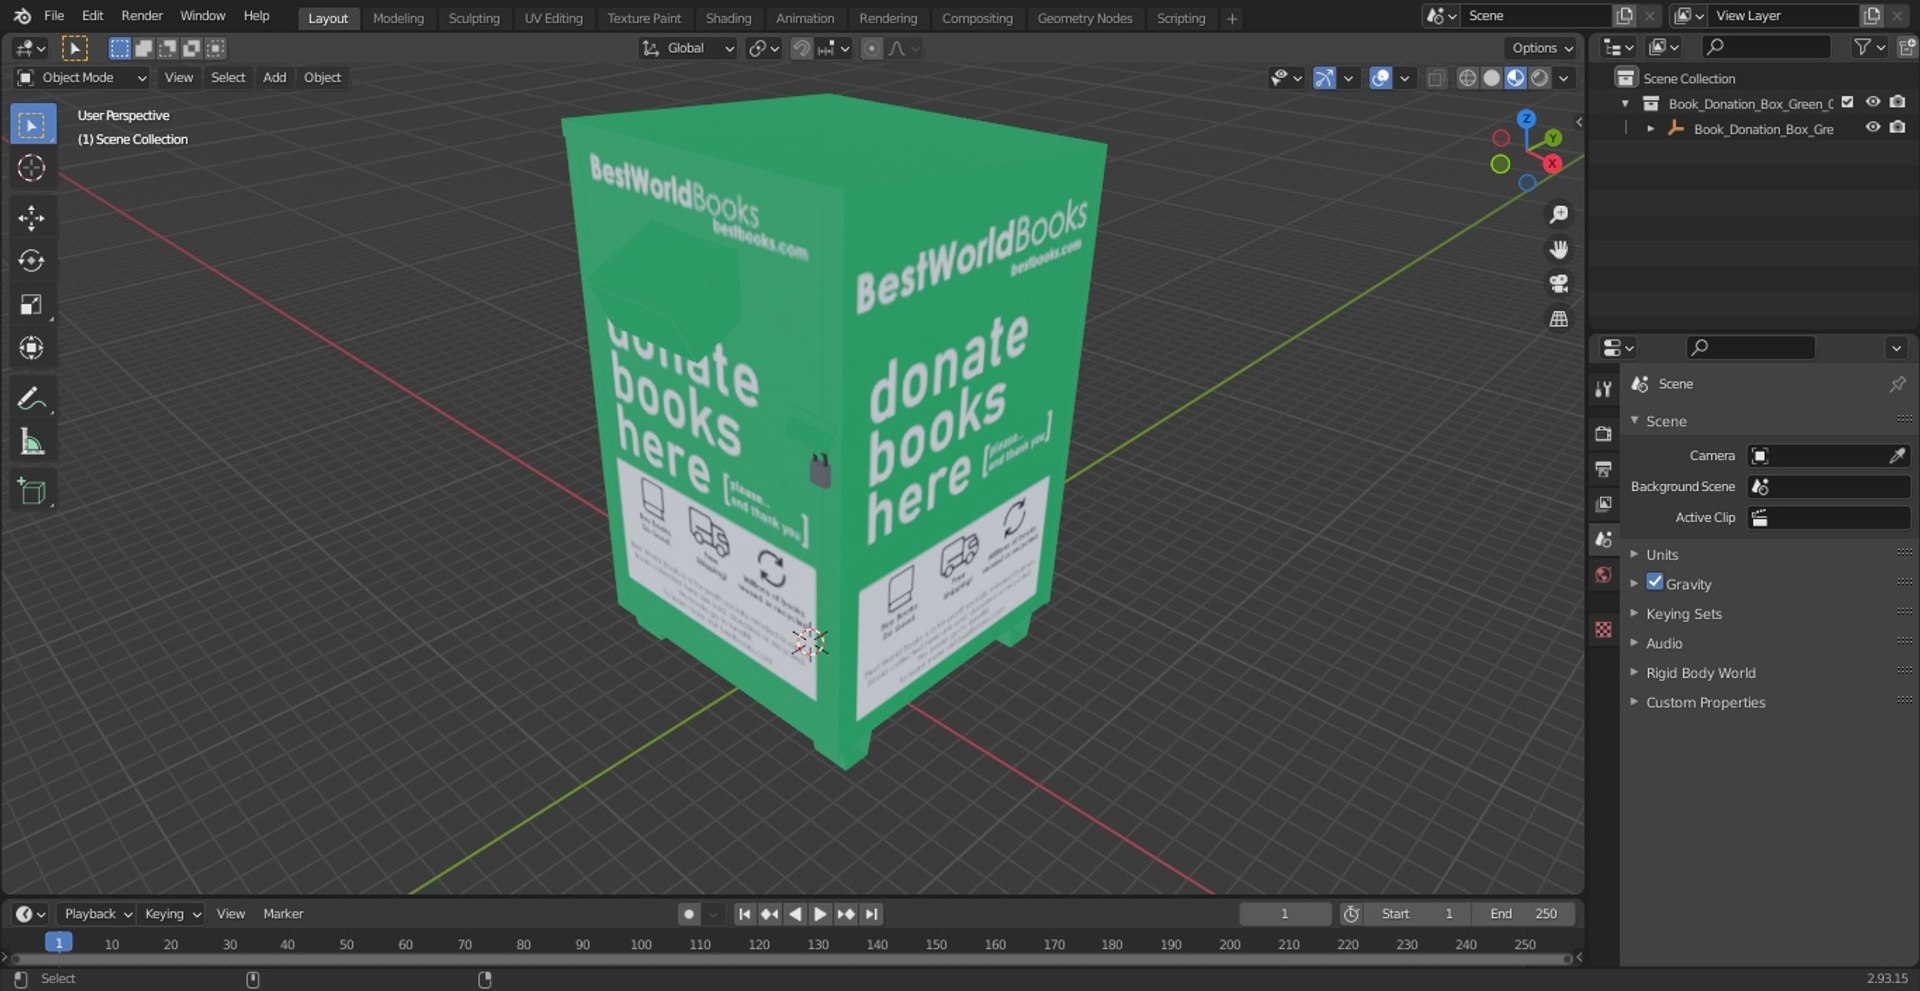This screenshot has height=991, width=1920.
Task: Open the Output properties tab
Action: click(x=1603, y=469)
